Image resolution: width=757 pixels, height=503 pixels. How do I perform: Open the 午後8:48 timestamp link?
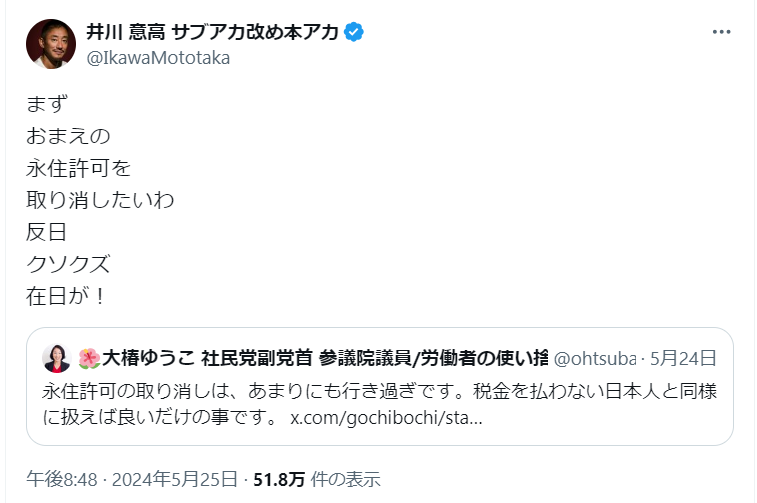click(x=61, y=478)
